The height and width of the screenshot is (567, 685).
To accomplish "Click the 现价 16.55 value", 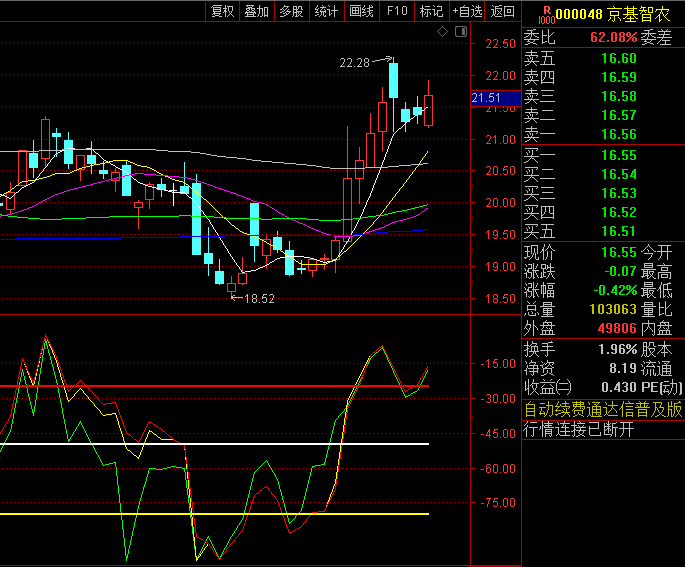I will 619,252.
